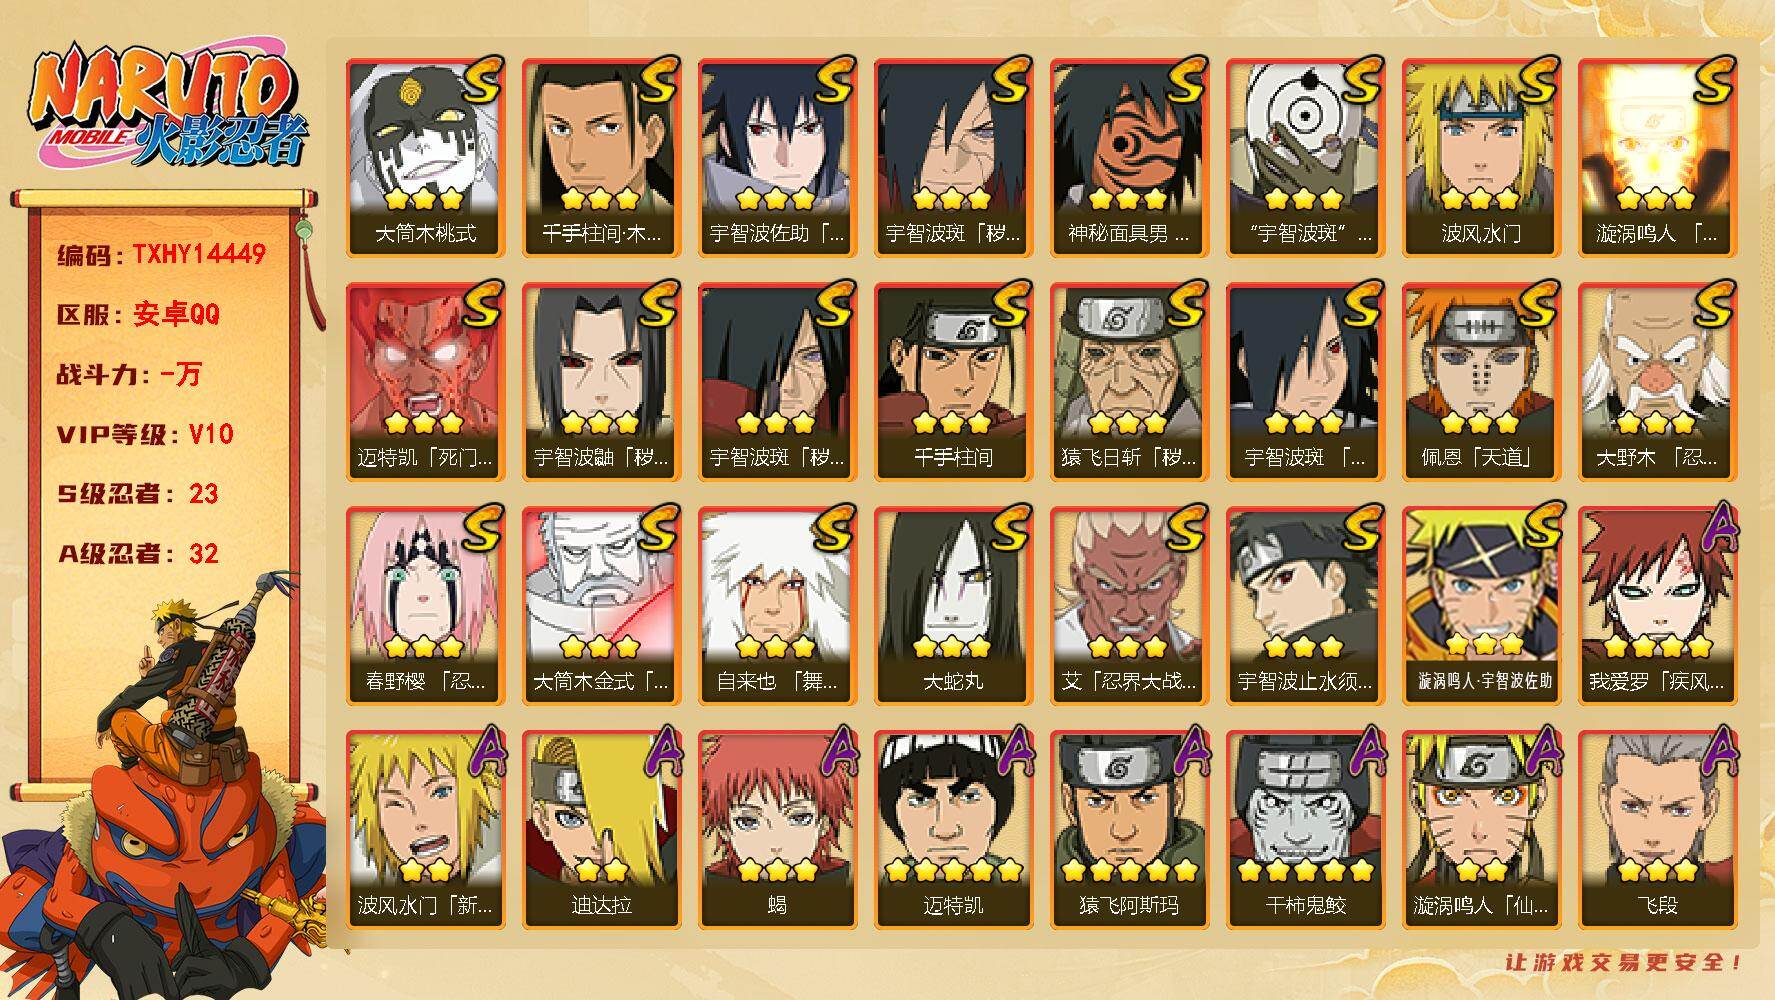
Task: Click the VIP等级 V10 label
Action: click(145, 434)
